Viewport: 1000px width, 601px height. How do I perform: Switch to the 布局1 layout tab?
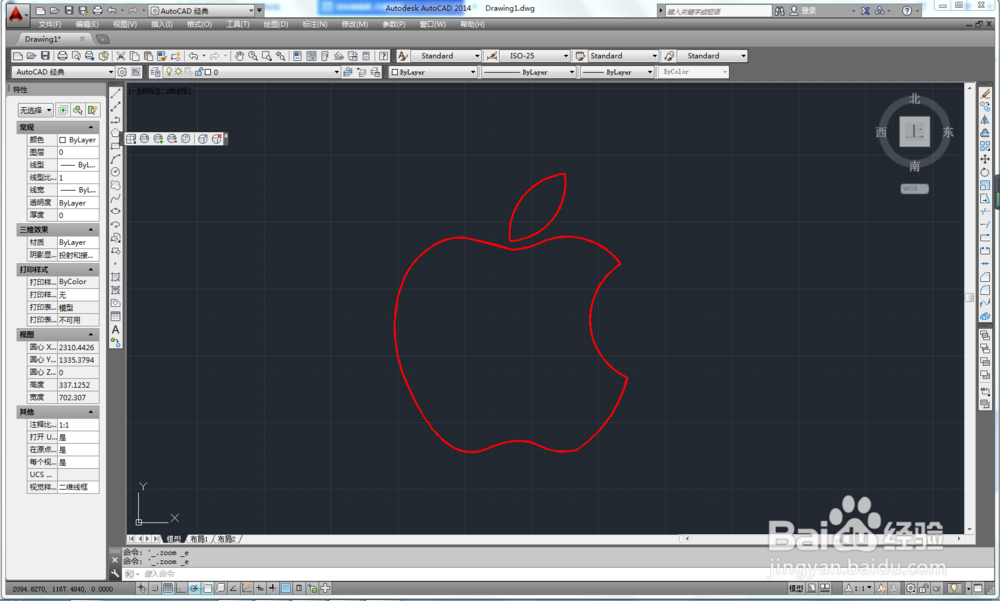[199, 539]
